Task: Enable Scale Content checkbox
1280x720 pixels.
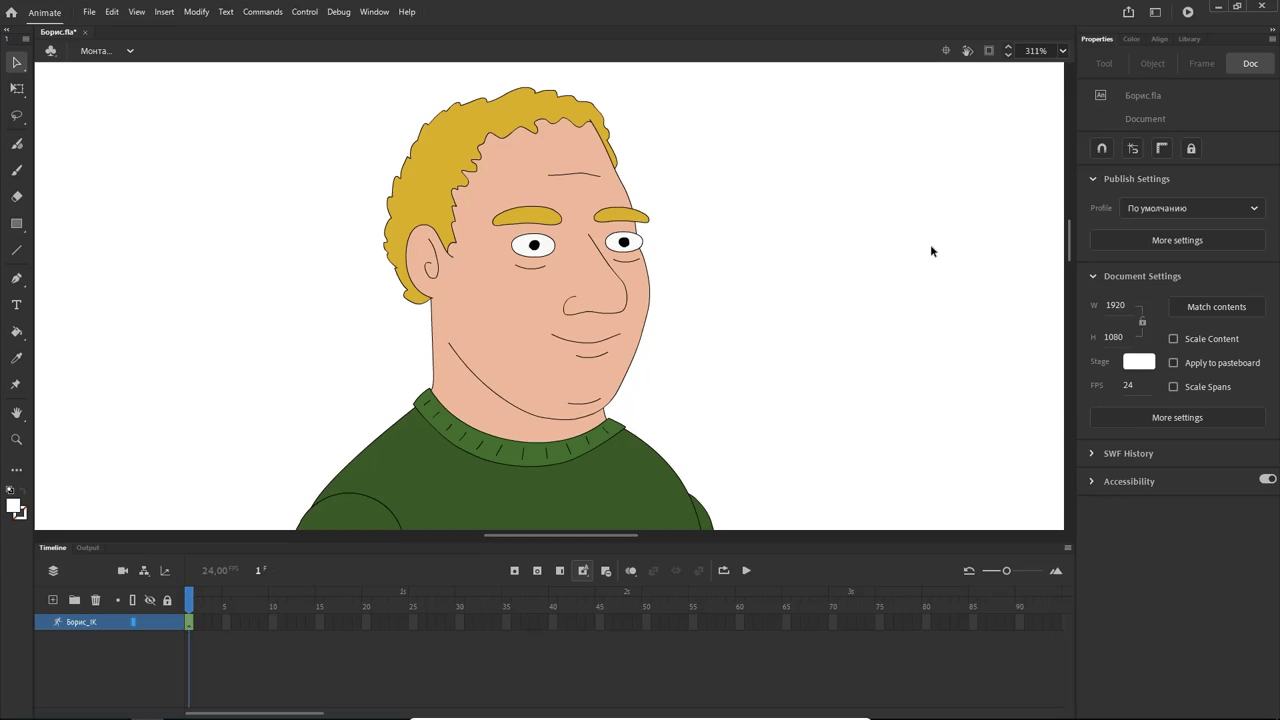Action: point(1174,339)
